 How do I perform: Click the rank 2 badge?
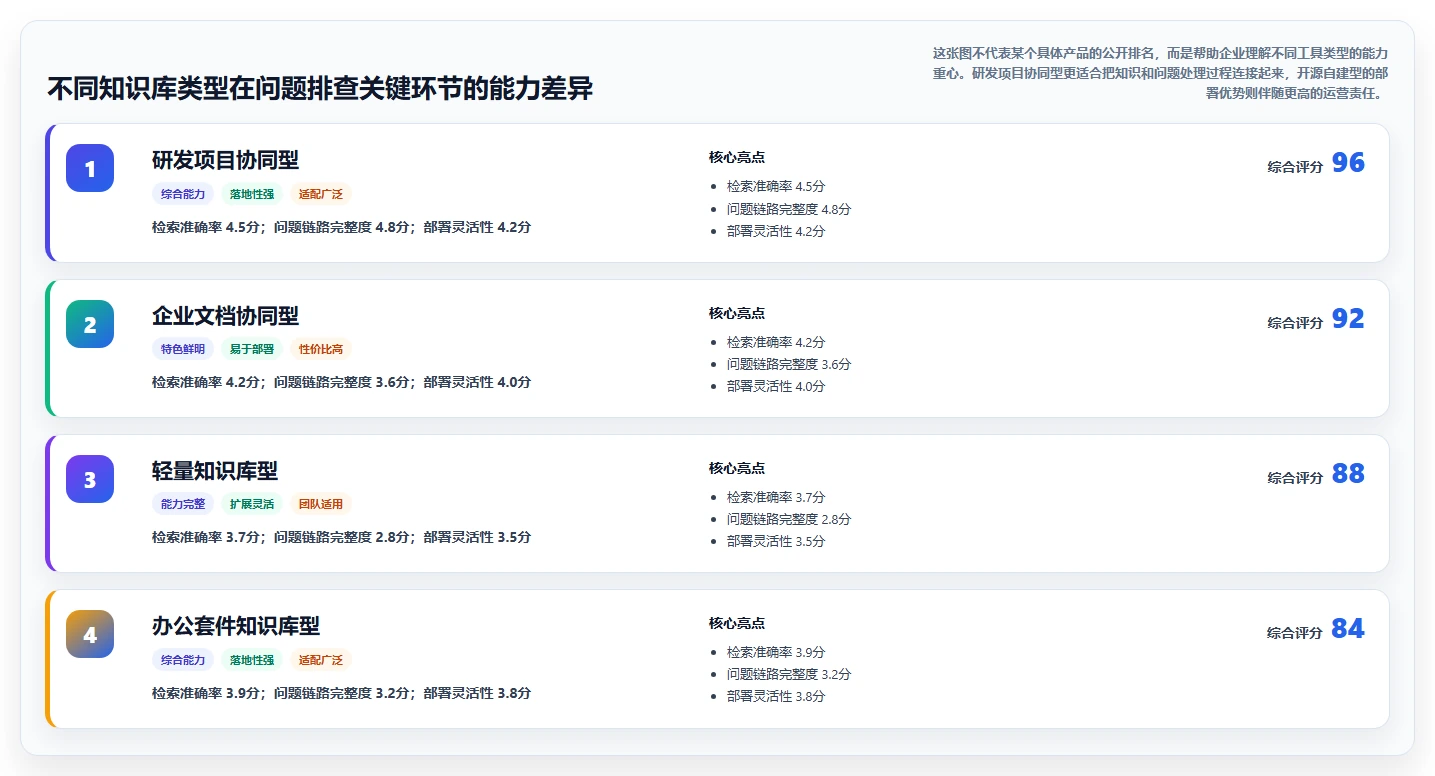(90, 324)
